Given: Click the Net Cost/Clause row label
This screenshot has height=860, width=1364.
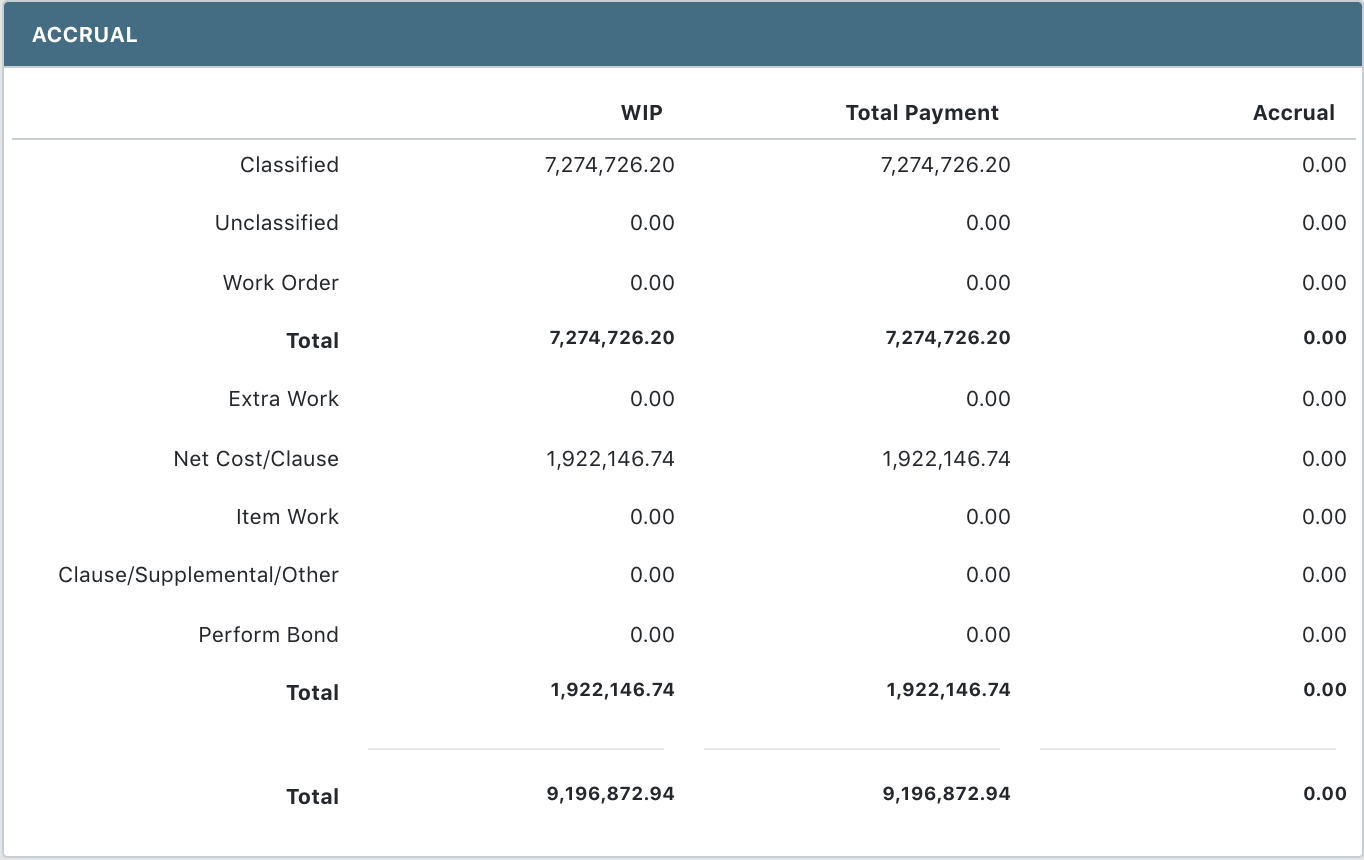Looking at the screenshot, I should pos(256,459).
